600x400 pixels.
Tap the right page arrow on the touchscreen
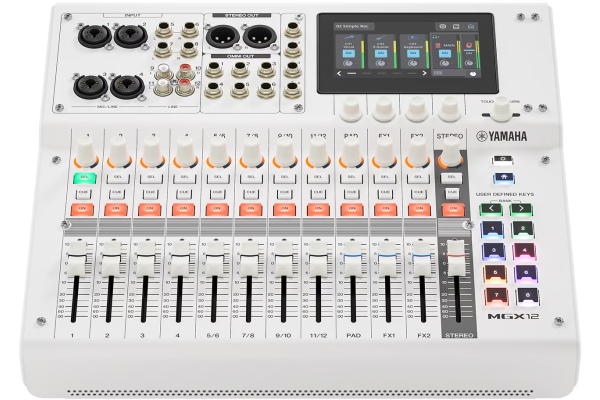click(x=425, y=74)
